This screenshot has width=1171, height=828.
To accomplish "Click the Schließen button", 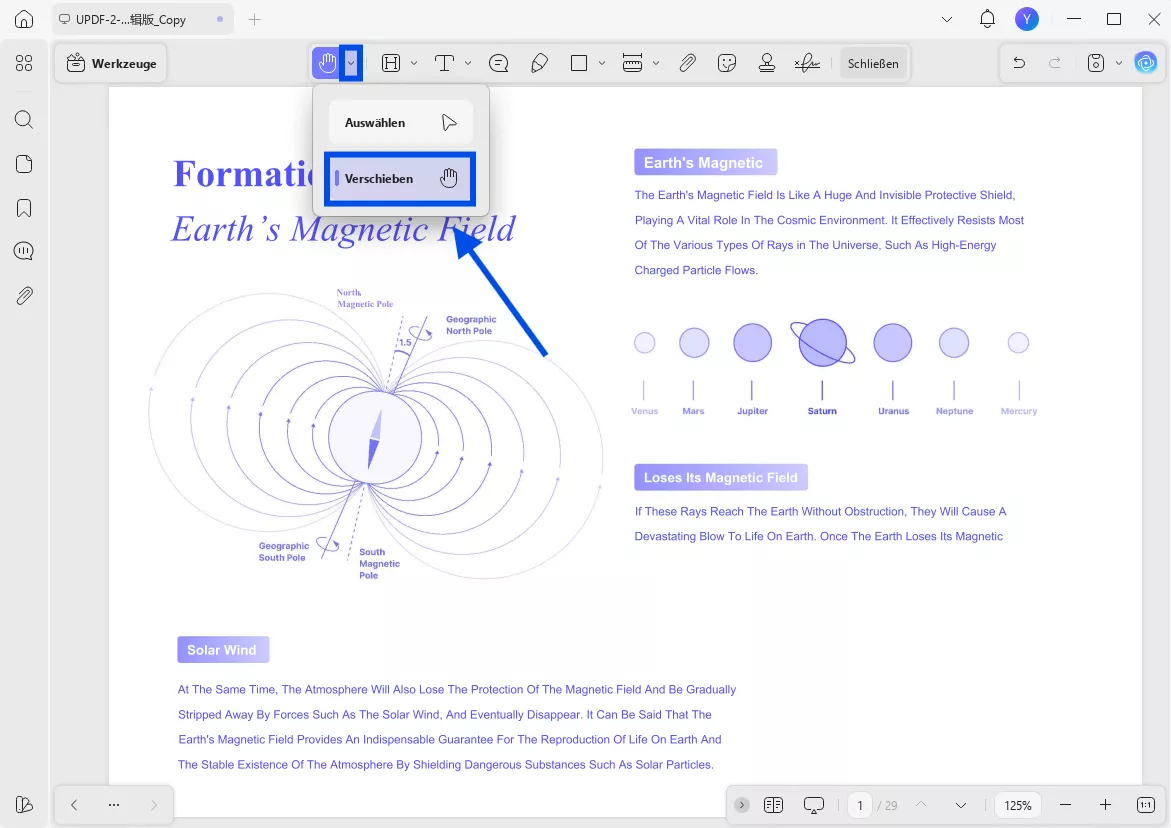I will pos(873,63).
